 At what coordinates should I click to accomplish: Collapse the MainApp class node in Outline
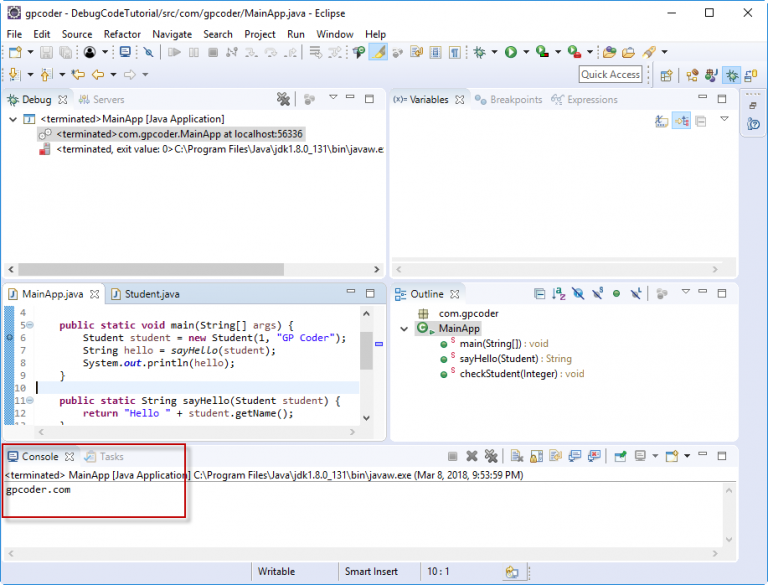point(405,329)
